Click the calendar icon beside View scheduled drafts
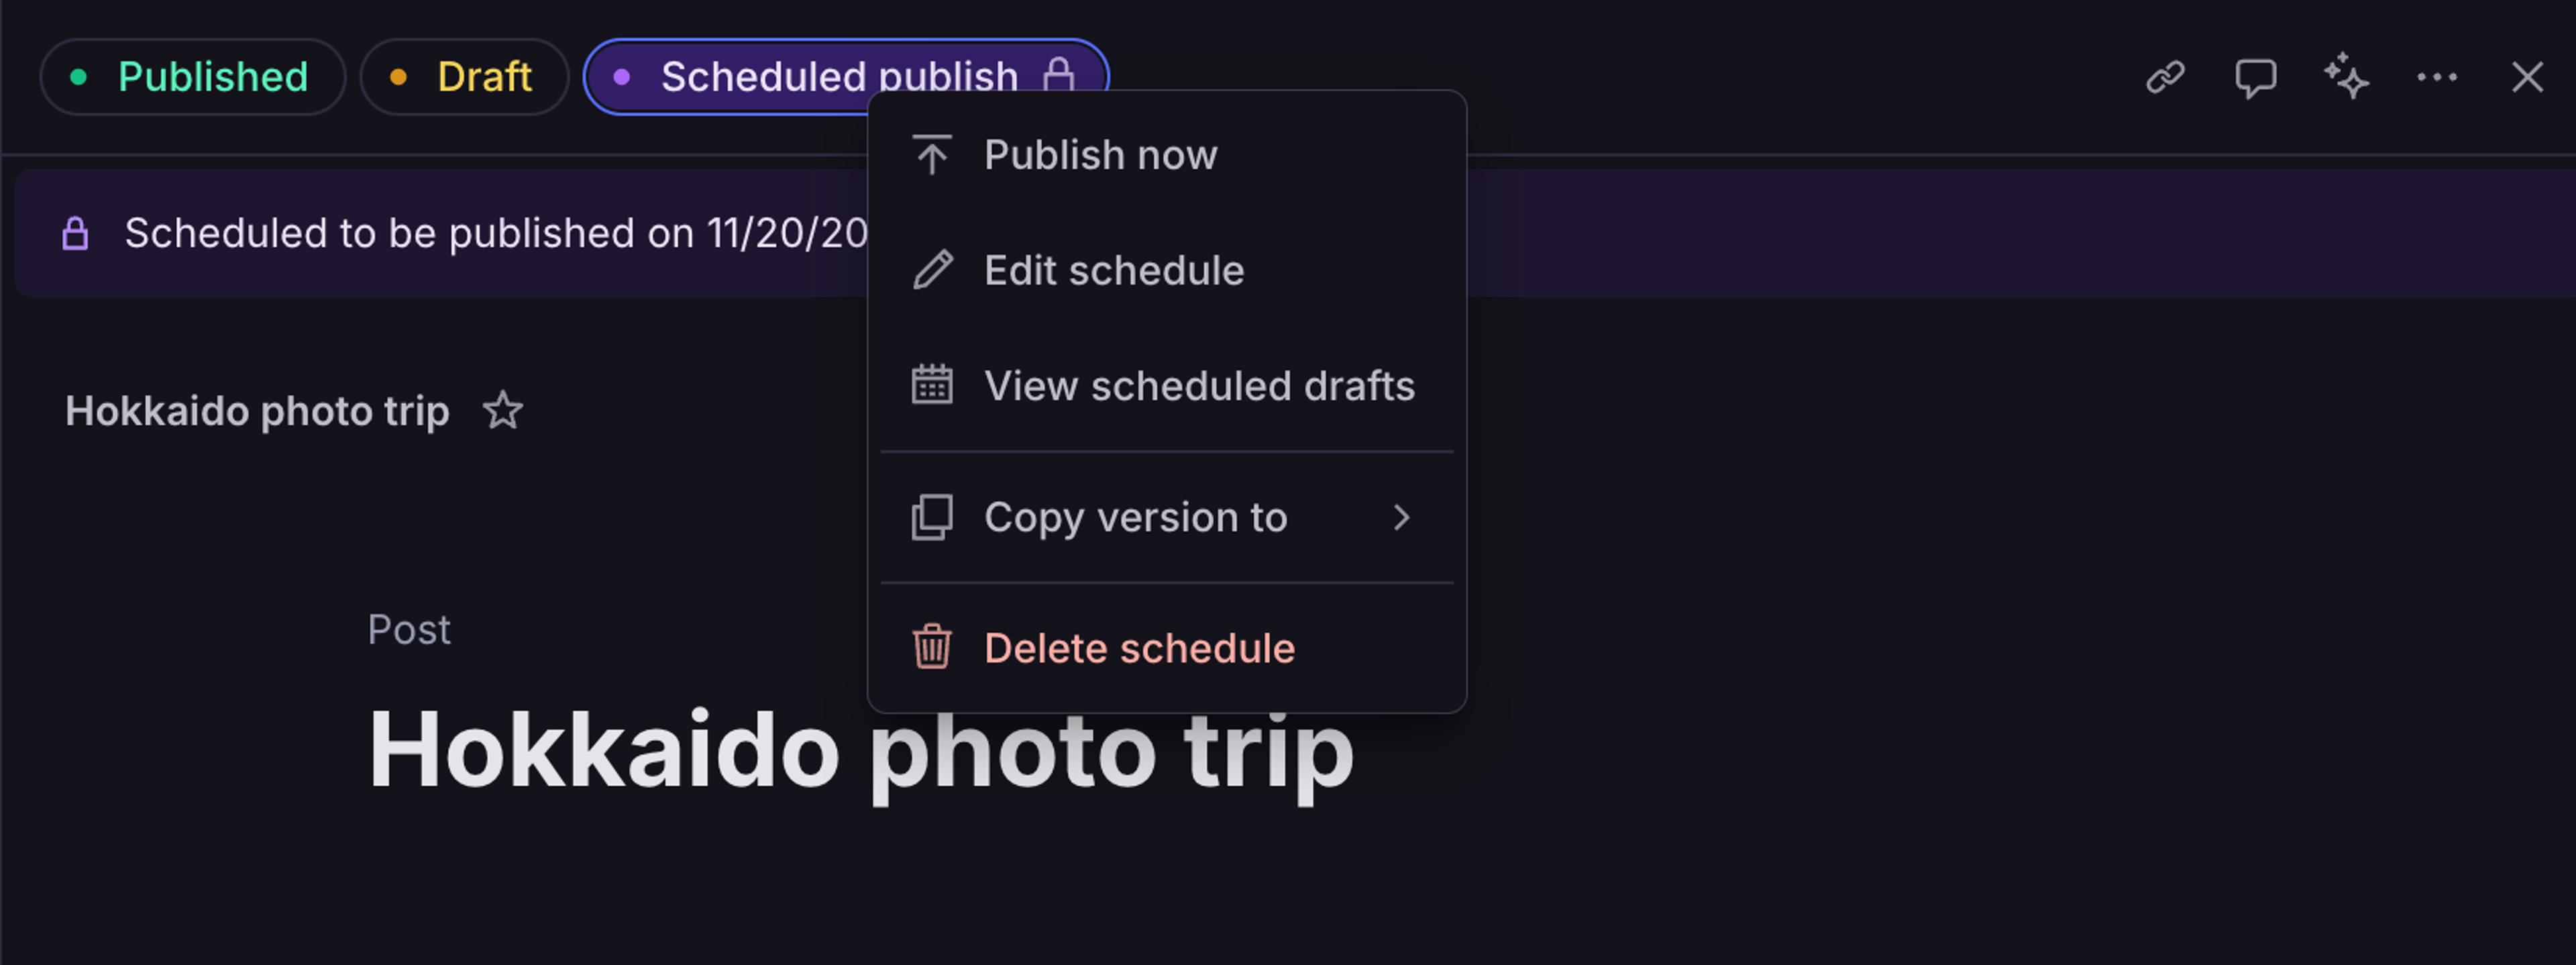Screen dimensions: 2576x965 pos(932,385)
